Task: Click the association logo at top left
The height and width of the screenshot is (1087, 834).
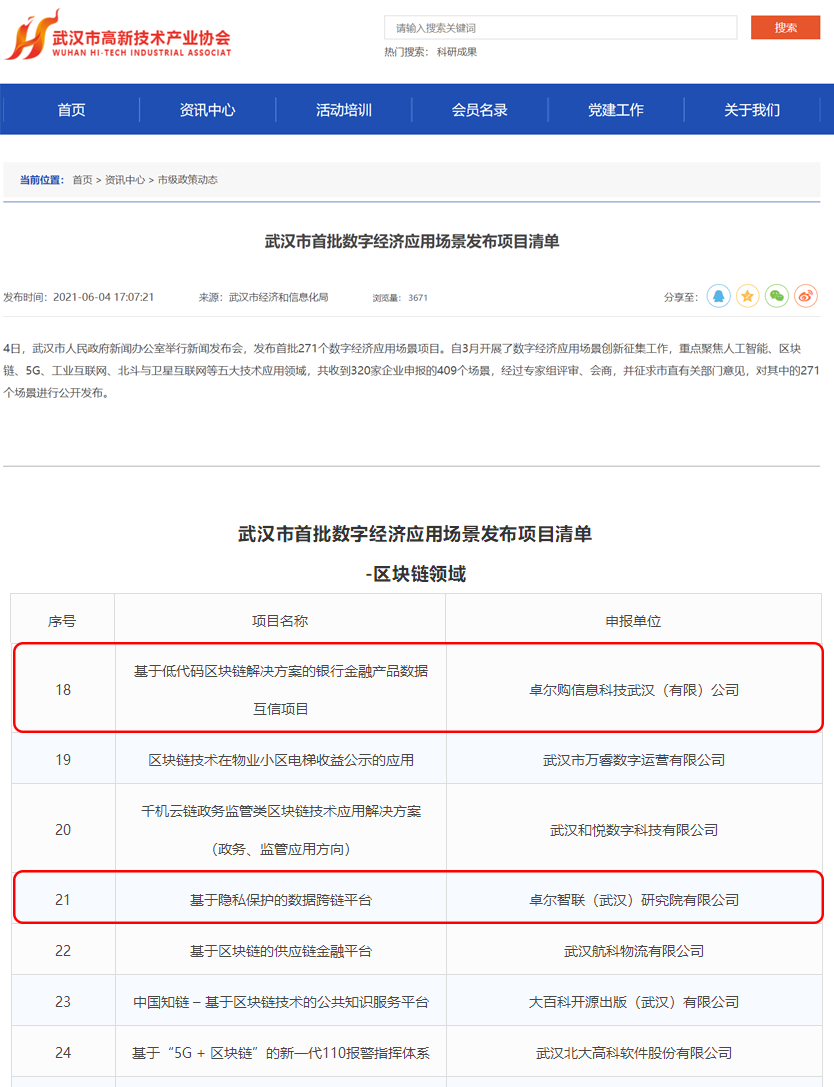Action: (118, 35)
